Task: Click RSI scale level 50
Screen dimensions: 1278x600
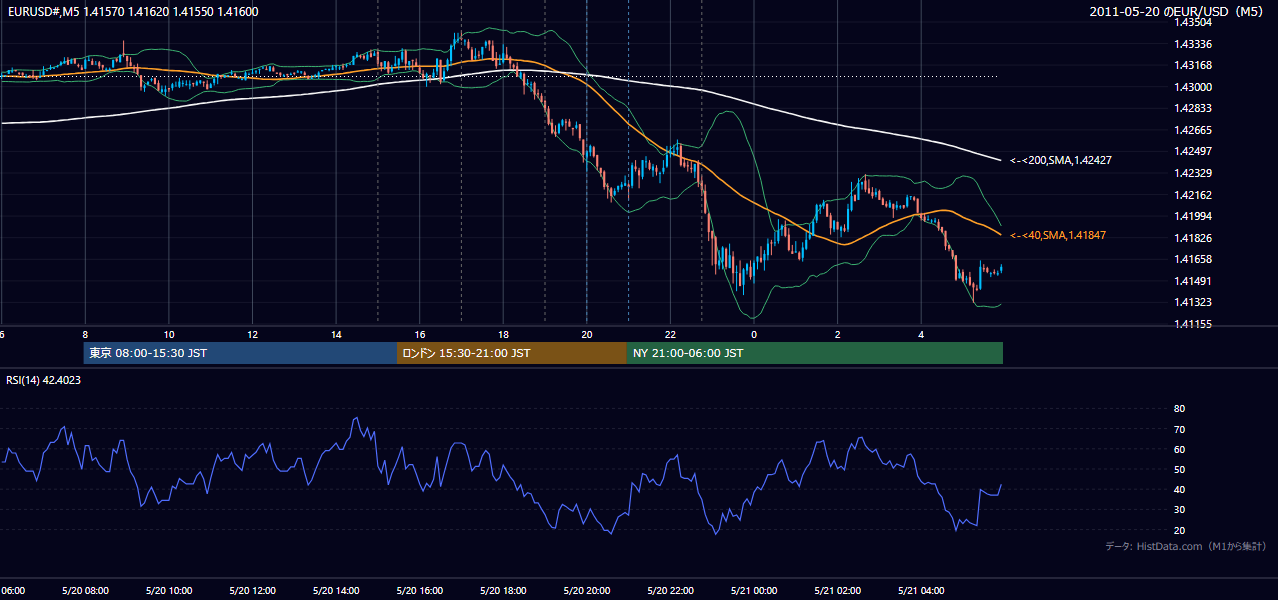Action: (1179, 469)
